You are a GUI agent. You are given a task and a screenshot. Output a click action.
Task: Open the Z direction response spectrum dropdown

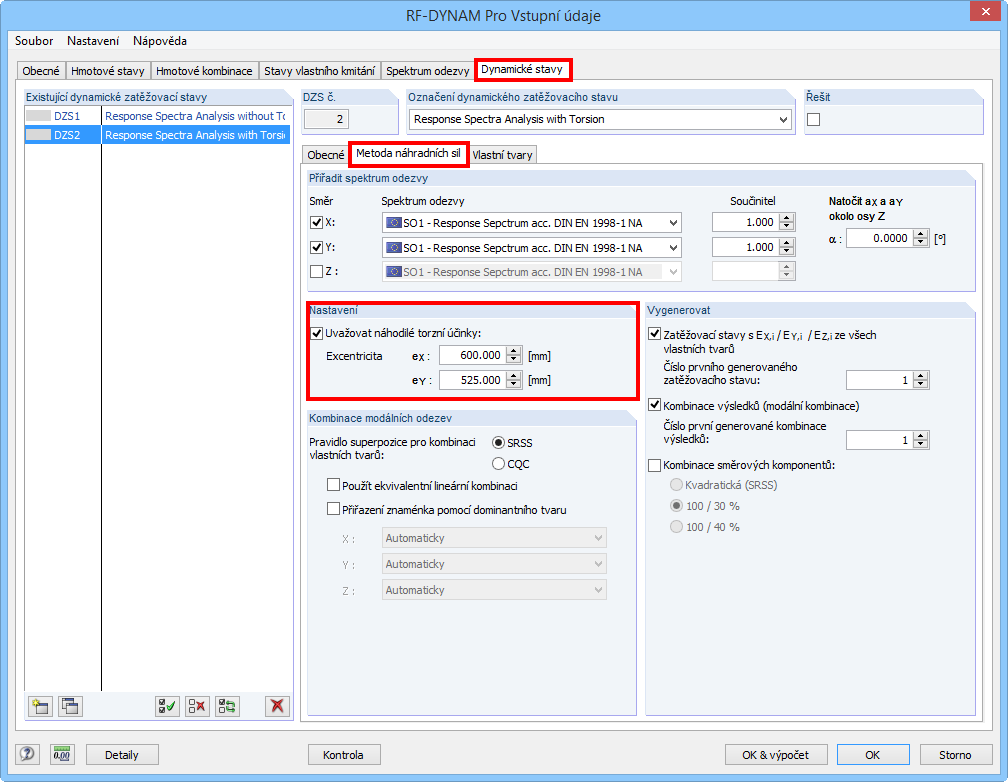(673, 272)
